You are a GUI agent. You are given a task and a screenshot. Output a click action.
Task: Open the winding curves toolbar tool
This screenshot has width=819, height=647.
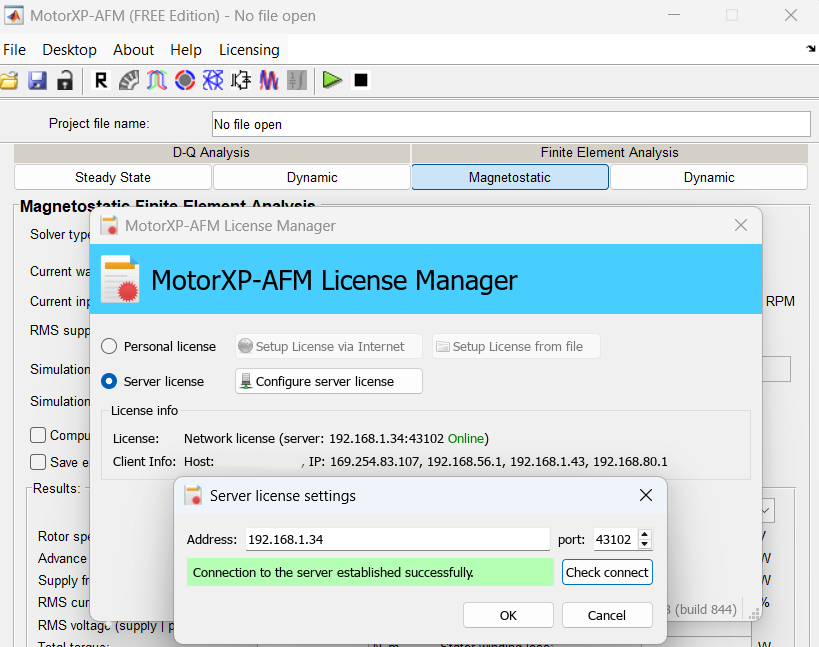click(x=155, y=81)
